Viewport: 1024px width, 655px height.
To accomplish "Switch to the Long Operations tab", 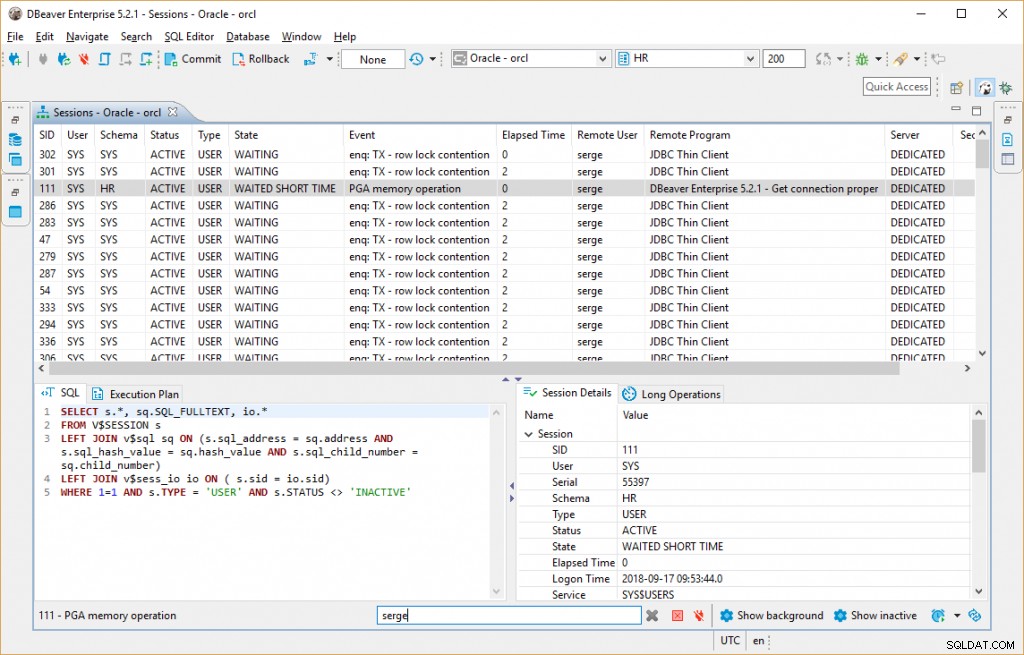I will pos(672,394).
